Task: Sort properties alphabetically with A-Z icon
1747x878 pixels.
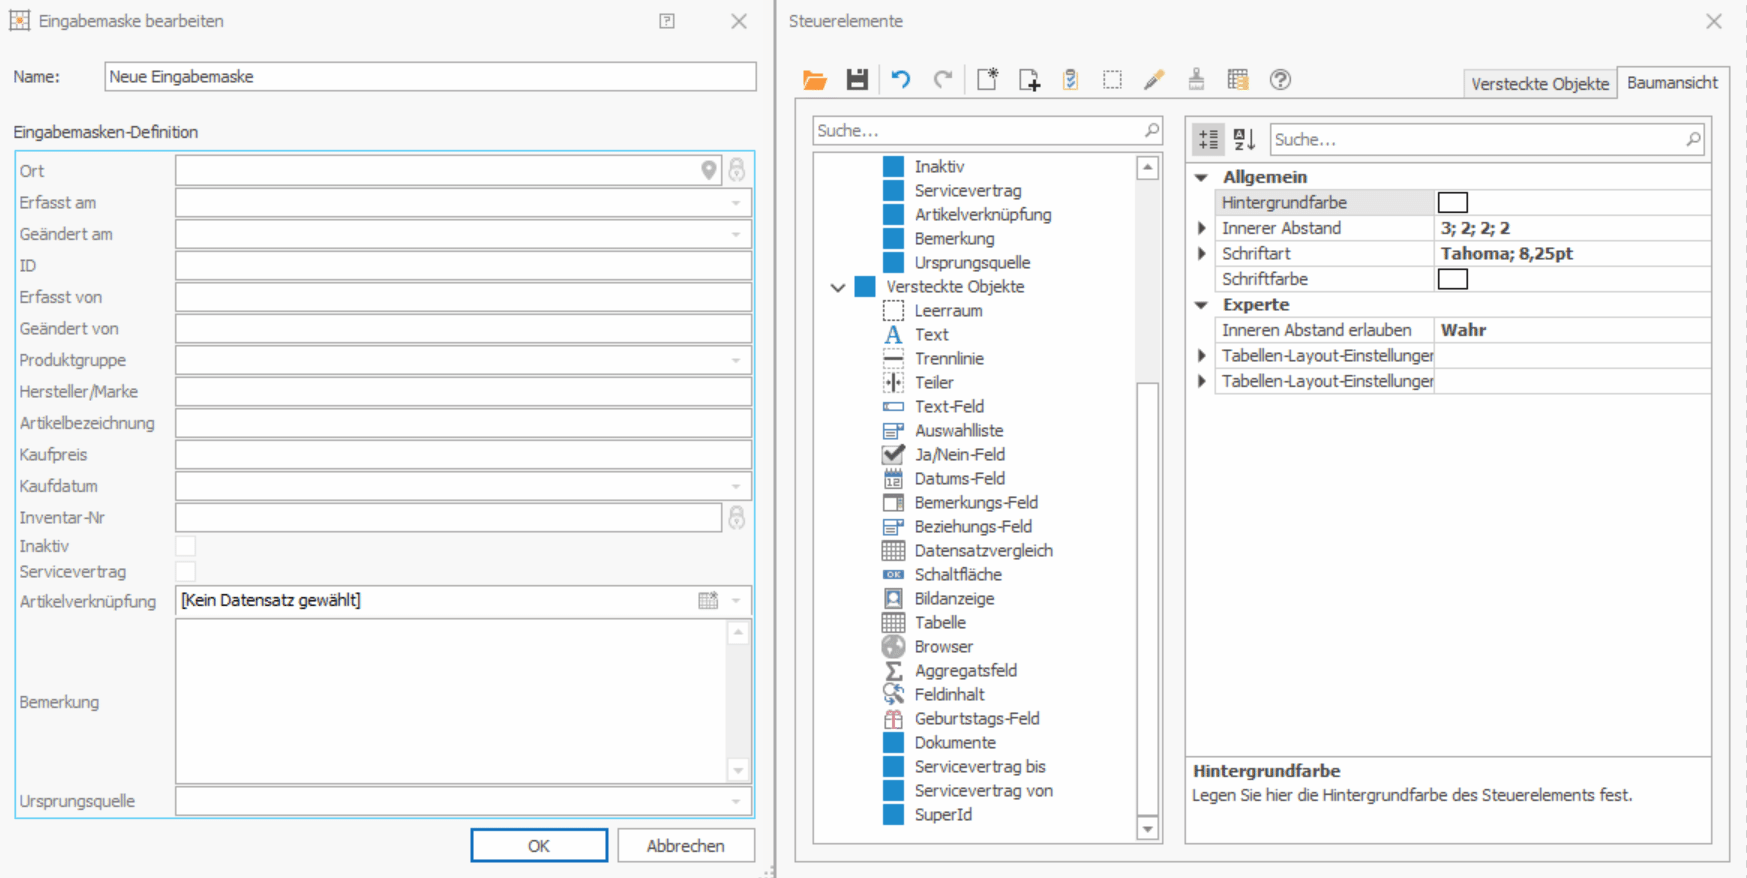Action: (x=1244, y=140)
